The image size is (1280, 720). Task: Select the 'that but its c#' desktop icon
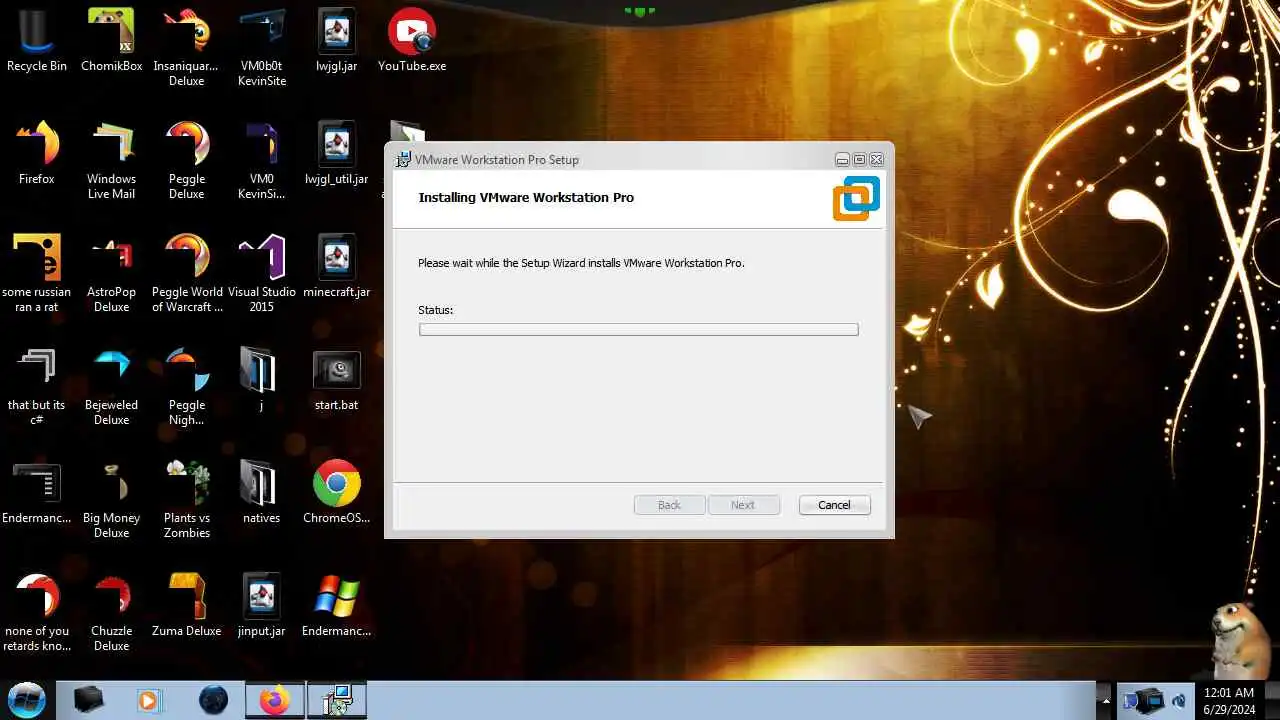(x=36, y=386)
